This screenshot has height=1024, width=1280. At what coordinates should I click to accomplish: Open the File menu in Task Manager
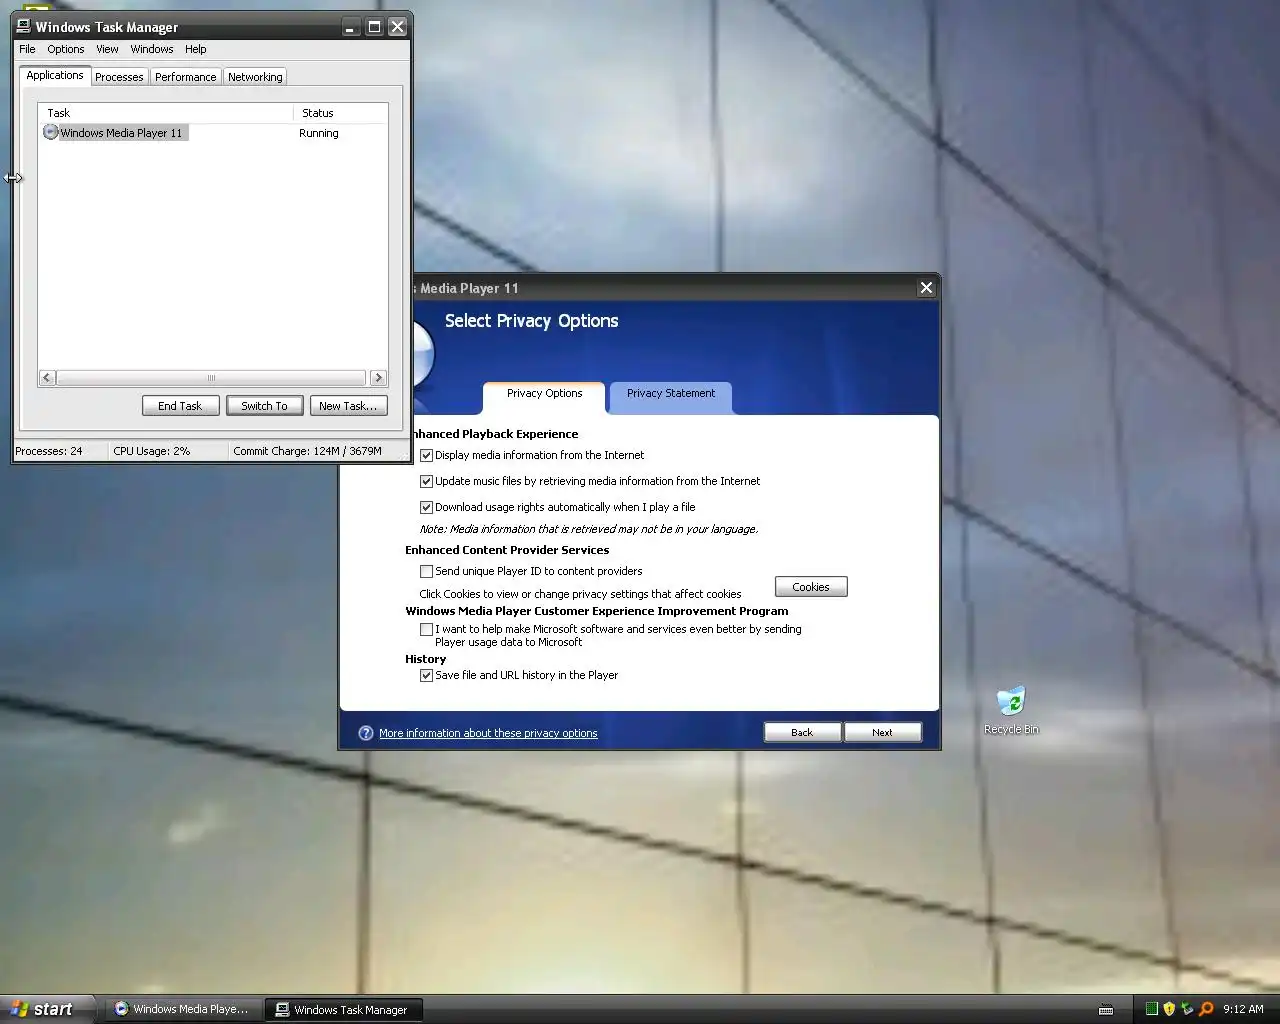tap(27, 49)
